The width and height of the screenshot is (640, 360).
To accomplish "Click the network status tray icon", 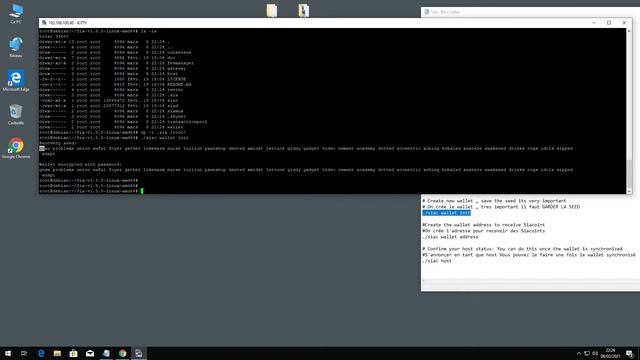I will coord(587,353).
